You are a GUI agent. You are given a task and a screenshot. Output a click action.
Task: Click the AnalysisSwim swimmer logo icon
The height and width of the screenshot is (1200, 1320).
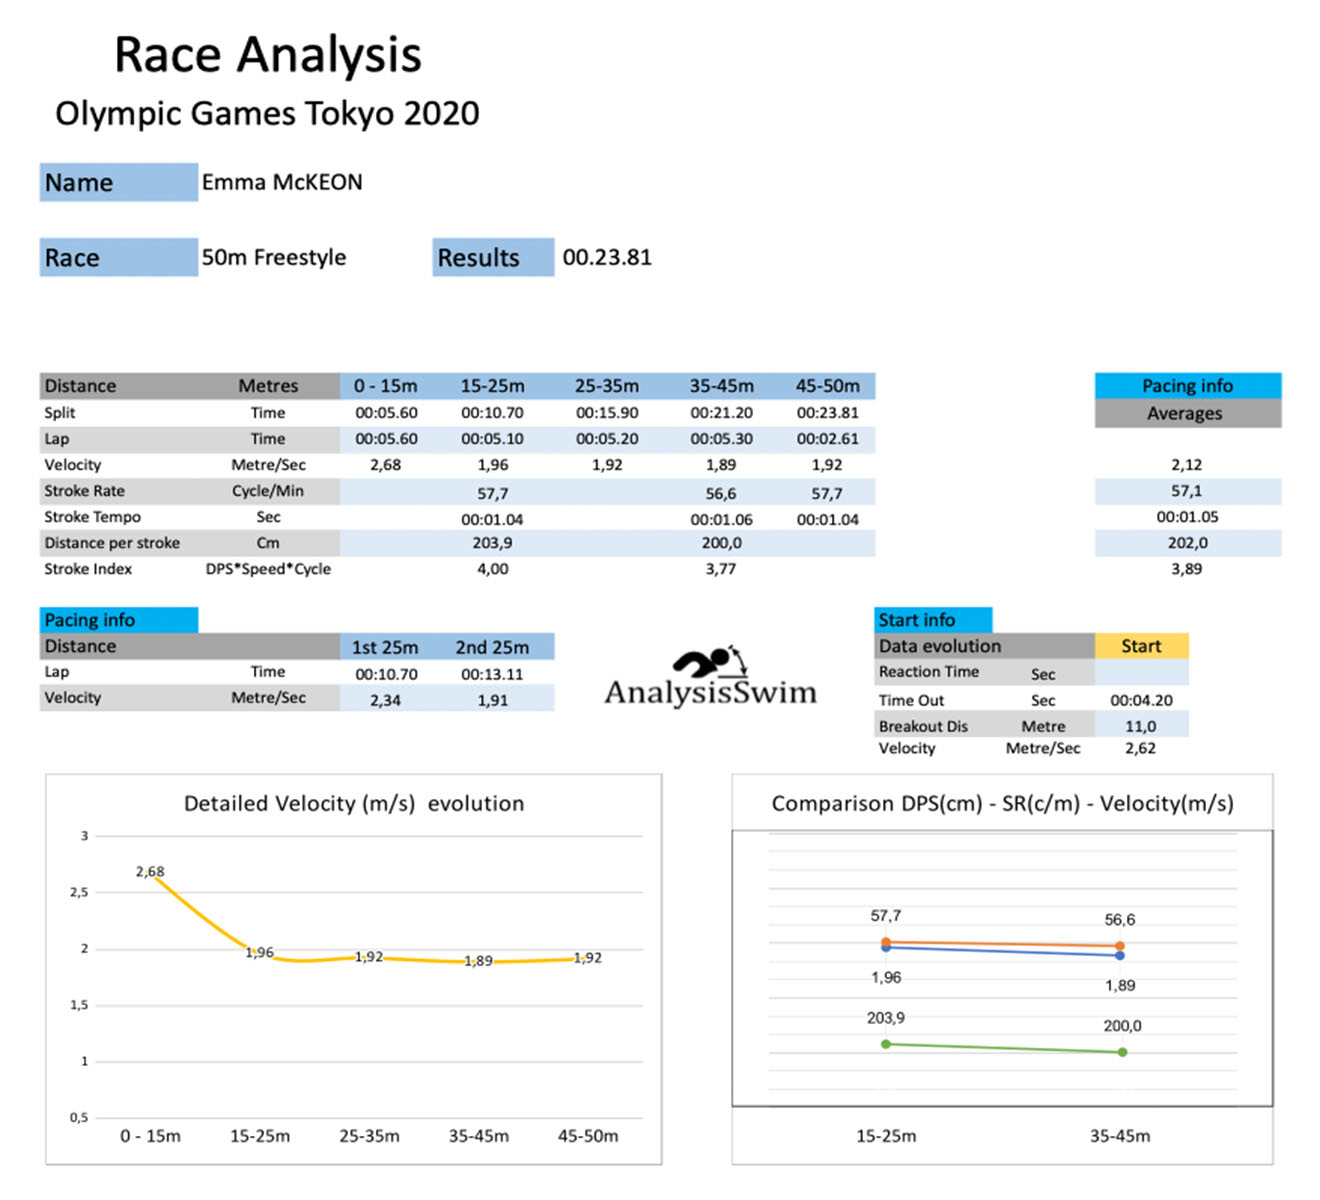[x=709, y=662]
